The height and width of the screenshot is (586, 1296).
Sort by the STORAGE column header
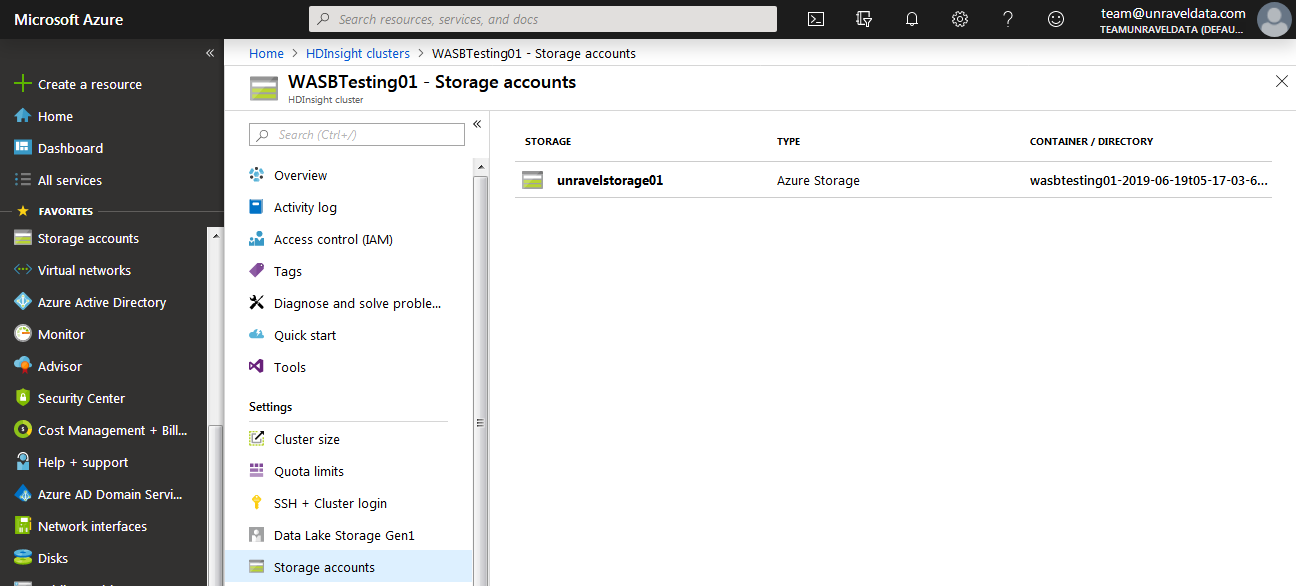coord(548,142)
